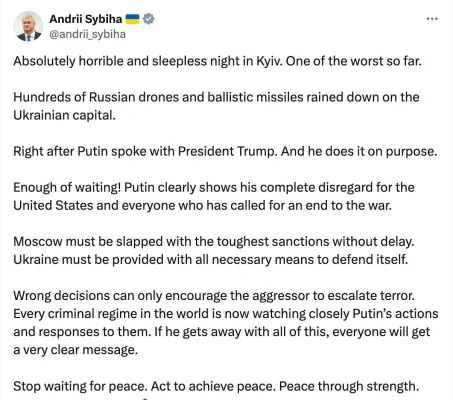Screen dimensions: 453x400
Task: Open the three-dot more options menu
Action: pos(432,19)
